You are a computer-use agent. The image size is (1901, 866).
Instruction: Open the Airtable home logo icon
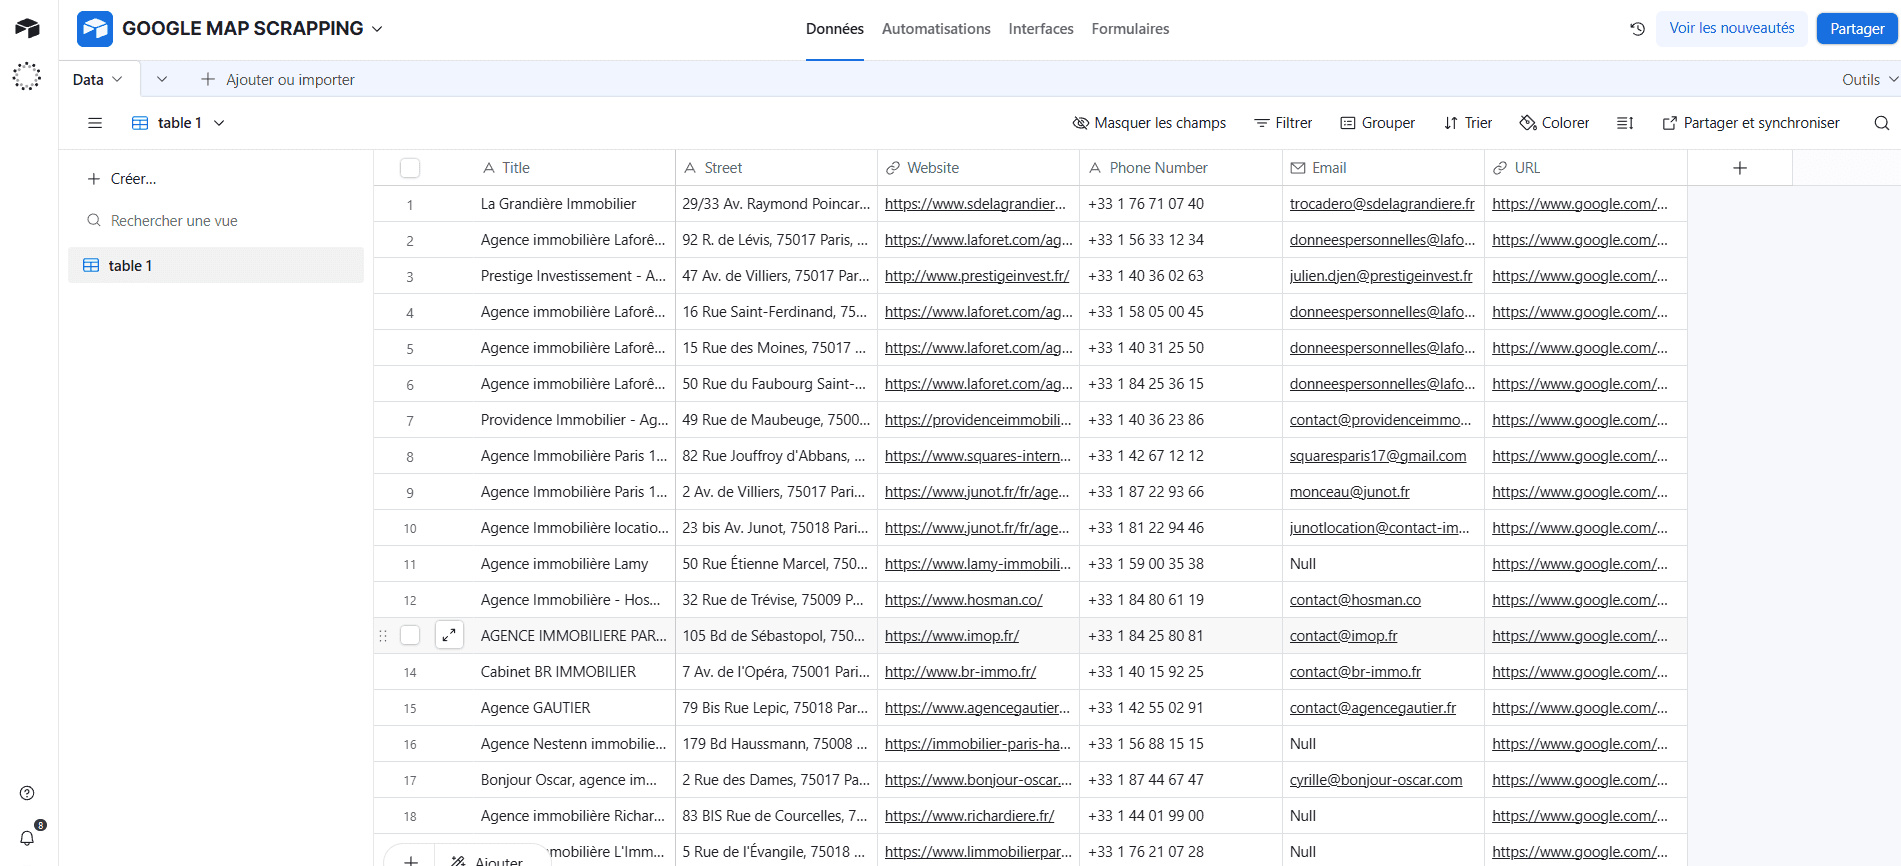coord(27,28)
